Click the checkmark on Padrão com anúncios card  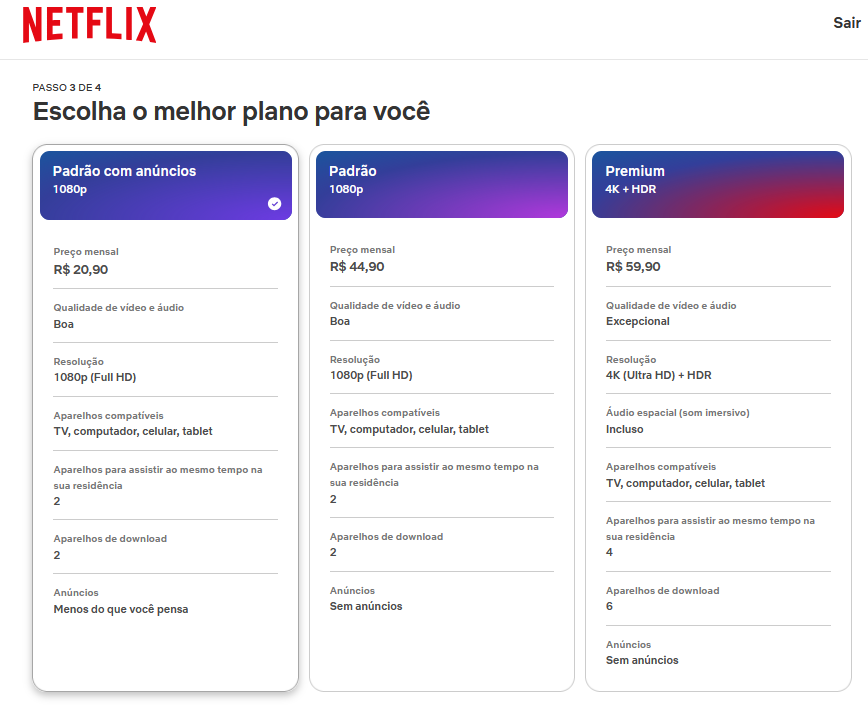click(x=273, y=204)
